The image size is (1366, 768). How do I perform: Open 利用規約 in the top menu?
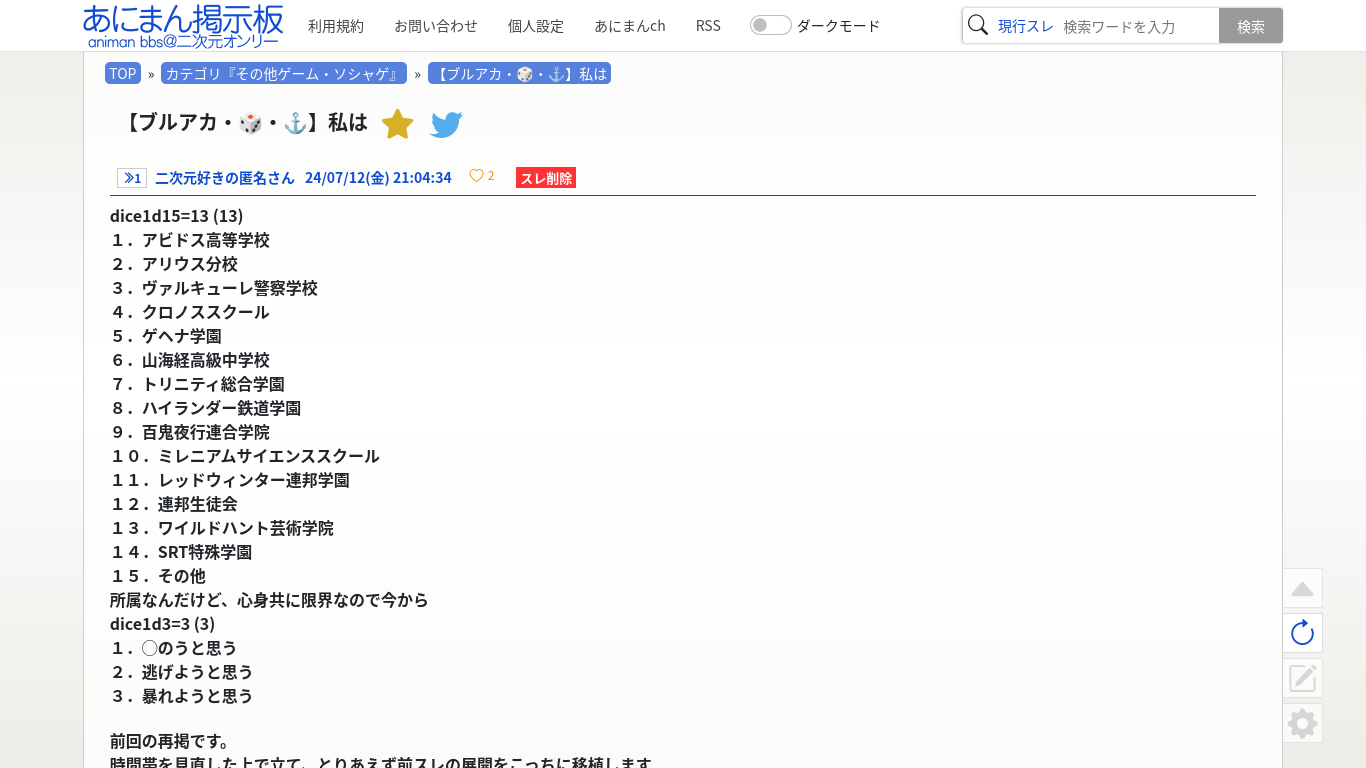click(x=336, y=26)
